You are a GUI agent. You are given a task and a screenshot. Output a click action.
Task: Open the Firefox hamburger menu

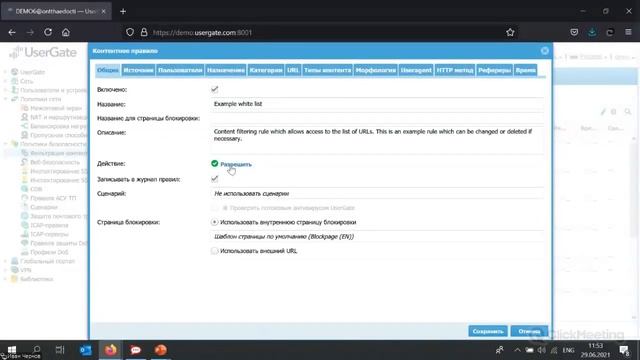click(x=628, y=32)
